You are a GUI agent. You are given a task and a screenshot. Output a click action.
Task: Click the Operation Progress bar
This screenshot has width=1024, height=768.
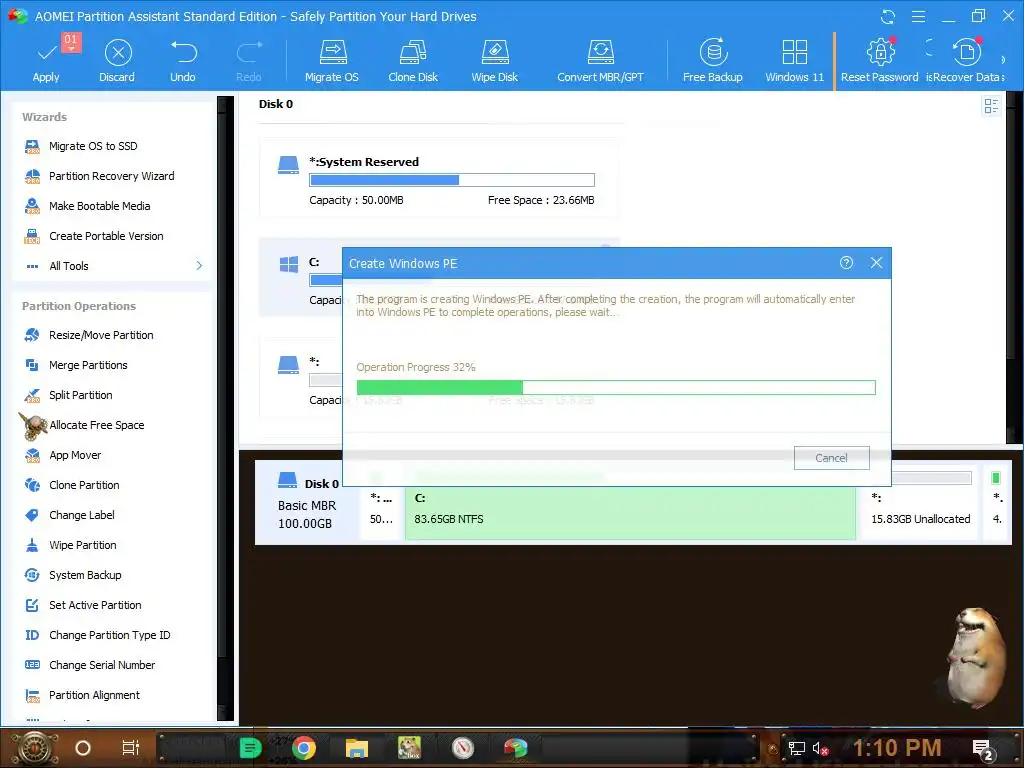616,388
